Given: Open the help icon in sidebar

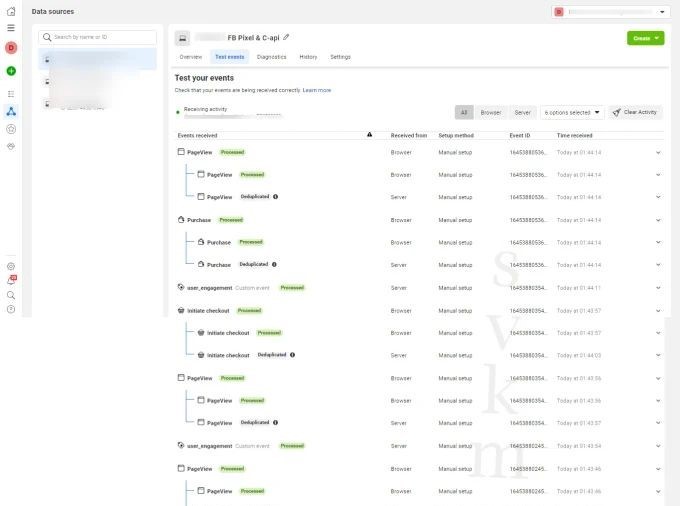Looking at the screenshot, I should click(11, 309).
